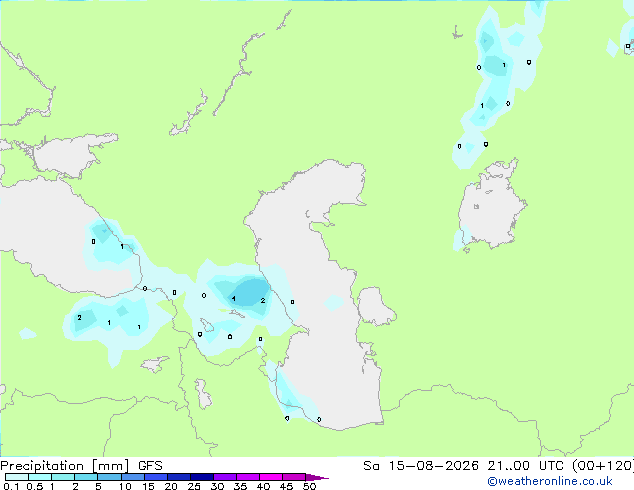Pick the 25–30 mm dark navy swatch

click(201, 477)
